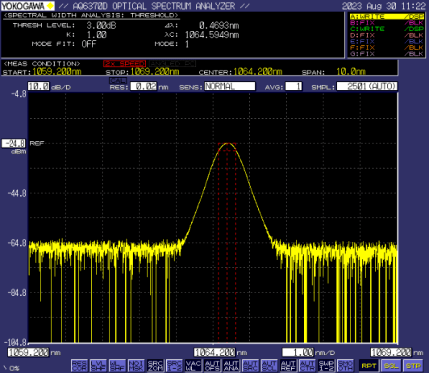Click the 1064.200 nm center wavelength field
The height and width of the screenshot is (373, 430).
(215, 352)
